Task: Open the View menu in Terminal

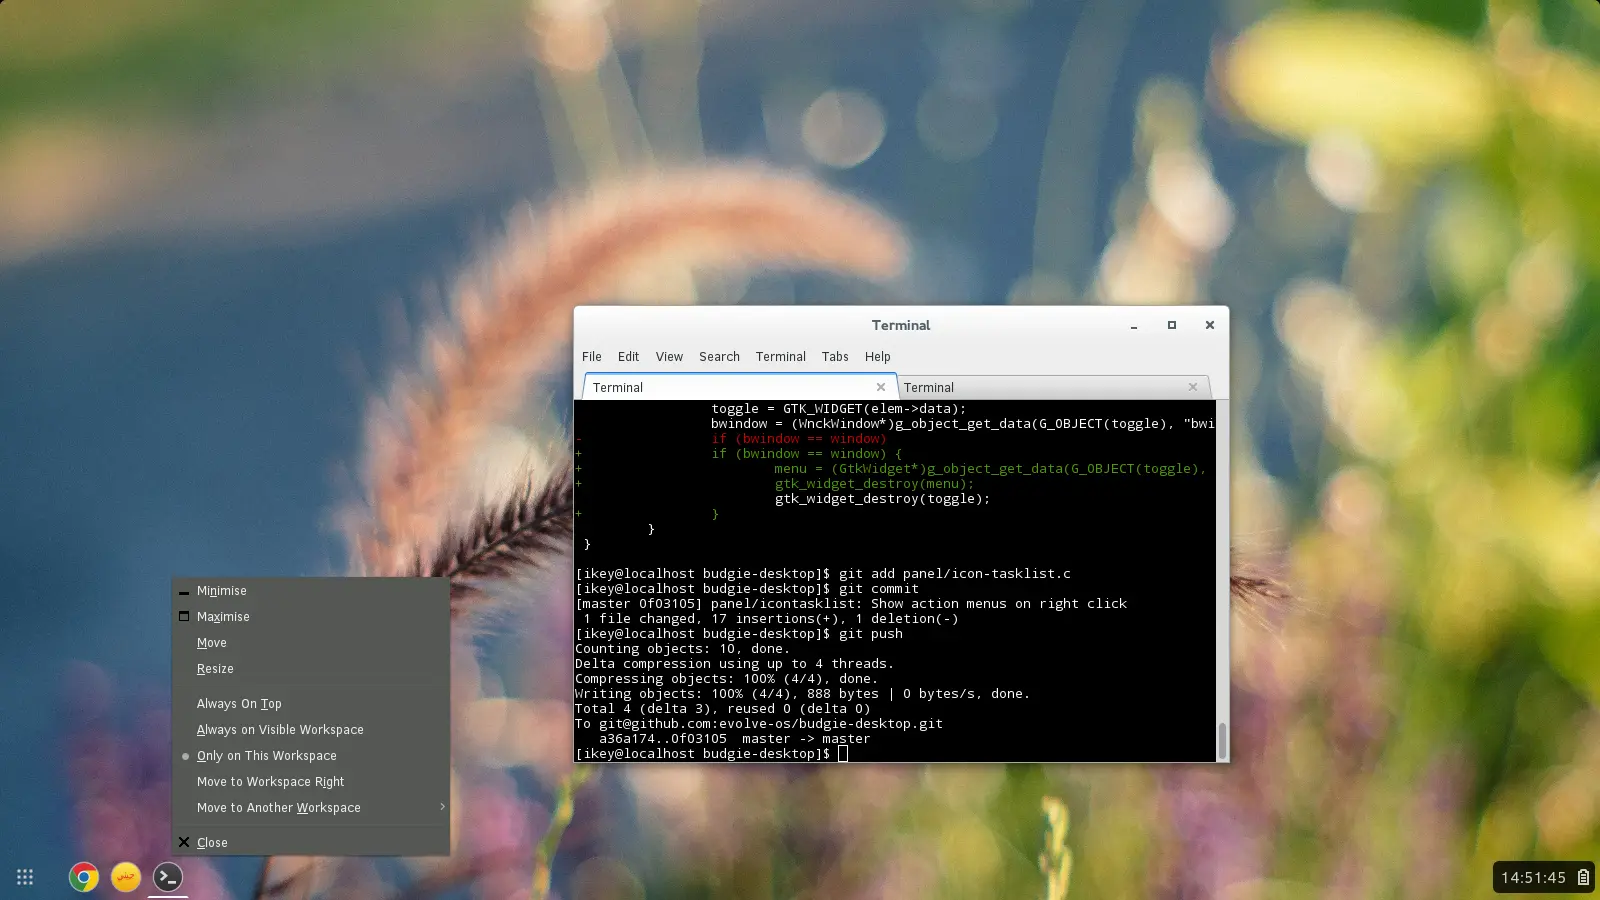Action: tap(669, 356)
